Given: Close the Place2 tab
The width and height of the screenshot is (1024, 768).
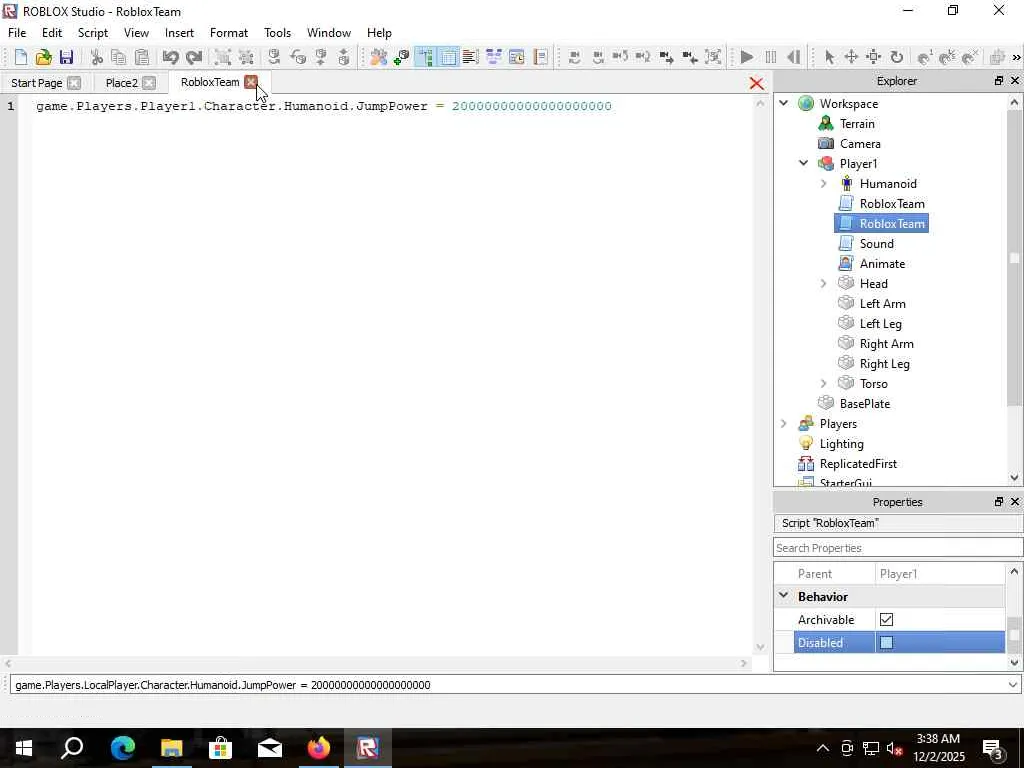Looking at the screenshot, I should [149, 83].
